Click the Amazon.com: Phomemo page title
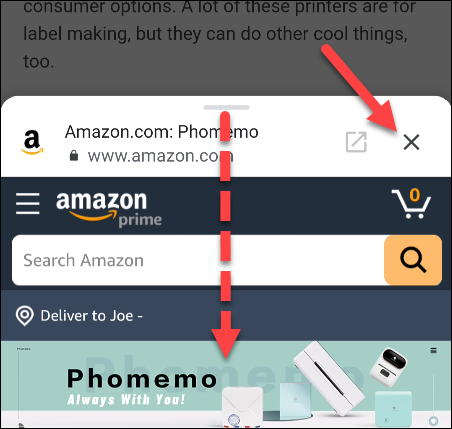Screen dimensions: 452x429 [x=162, y=132]
